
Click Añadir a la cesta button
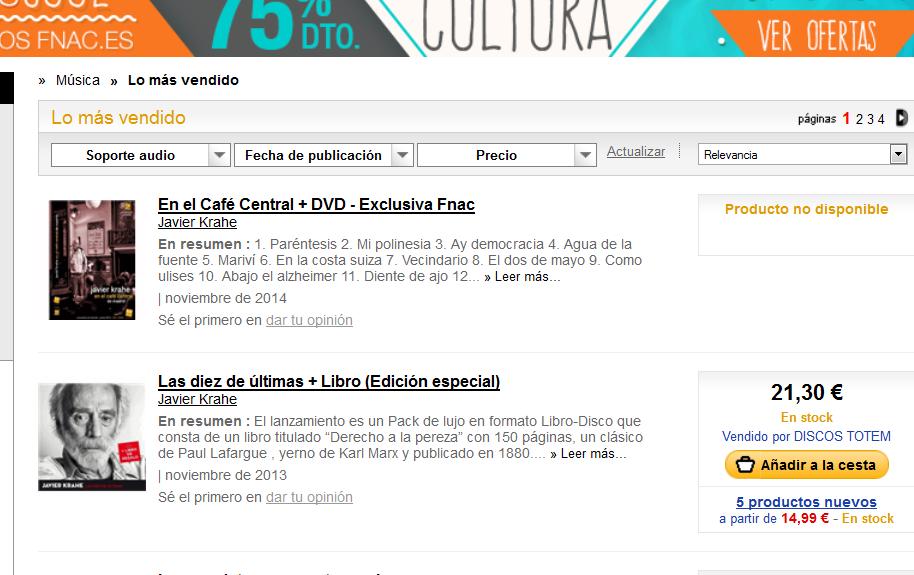coord(806,465)
